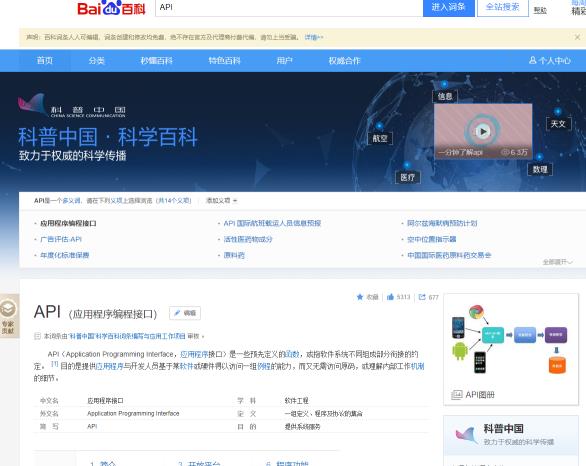Open the 分类 nav tab
The image size is (586, 466).
coord(97,61)
